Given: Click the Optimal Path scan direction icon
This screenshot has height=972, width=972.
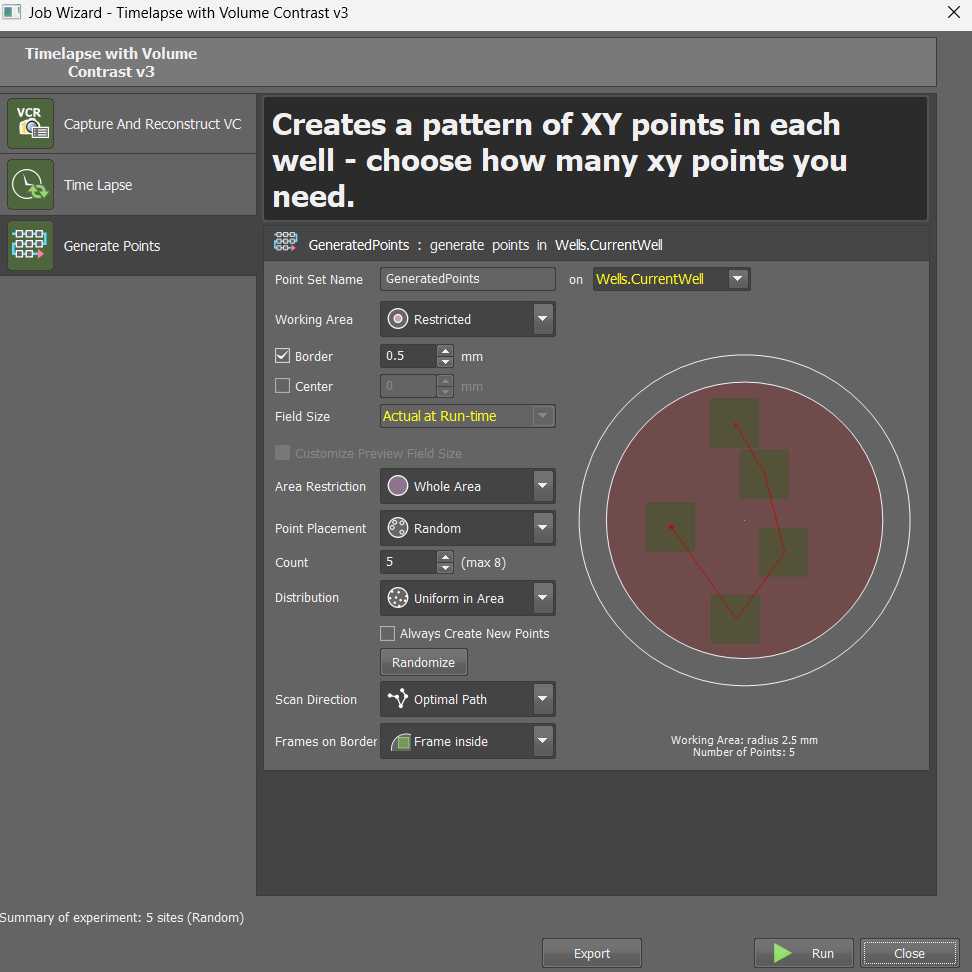Looking at the screenshot, I should tap(398, 699).
